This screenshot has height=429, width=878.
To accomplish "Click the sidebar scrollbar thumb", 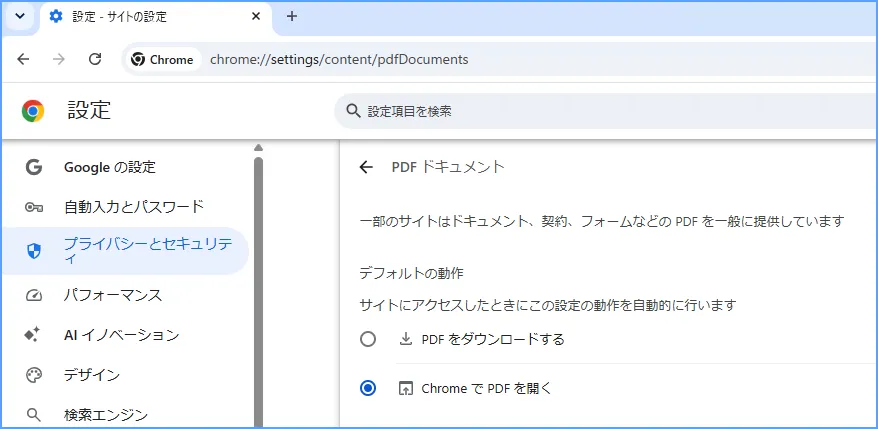I will [x=258, y=291].
